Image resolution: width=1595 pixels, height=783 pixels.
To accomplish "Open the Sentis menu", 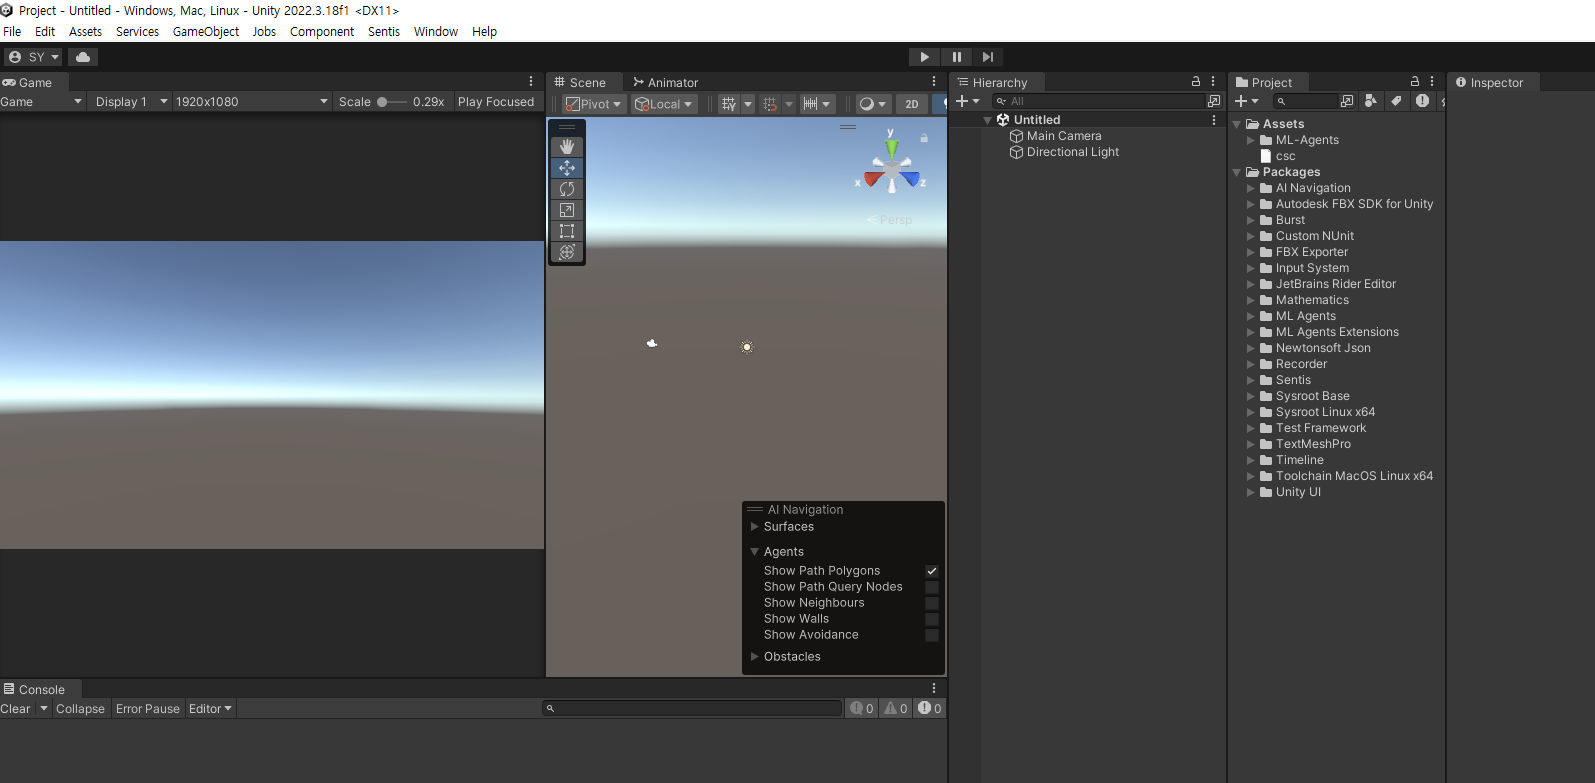I will point(384,32).
